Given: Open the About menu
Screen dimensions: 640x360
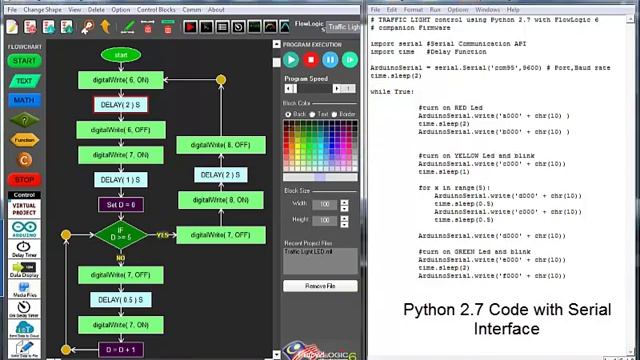Looking at the screenshot, I should pyautogui.click(x=216, y=9).
